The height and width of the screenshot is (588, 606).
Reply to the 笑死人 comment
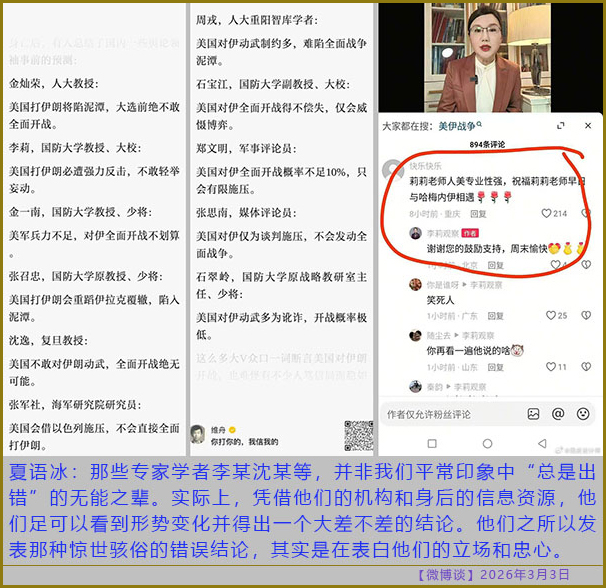[495, 316]
